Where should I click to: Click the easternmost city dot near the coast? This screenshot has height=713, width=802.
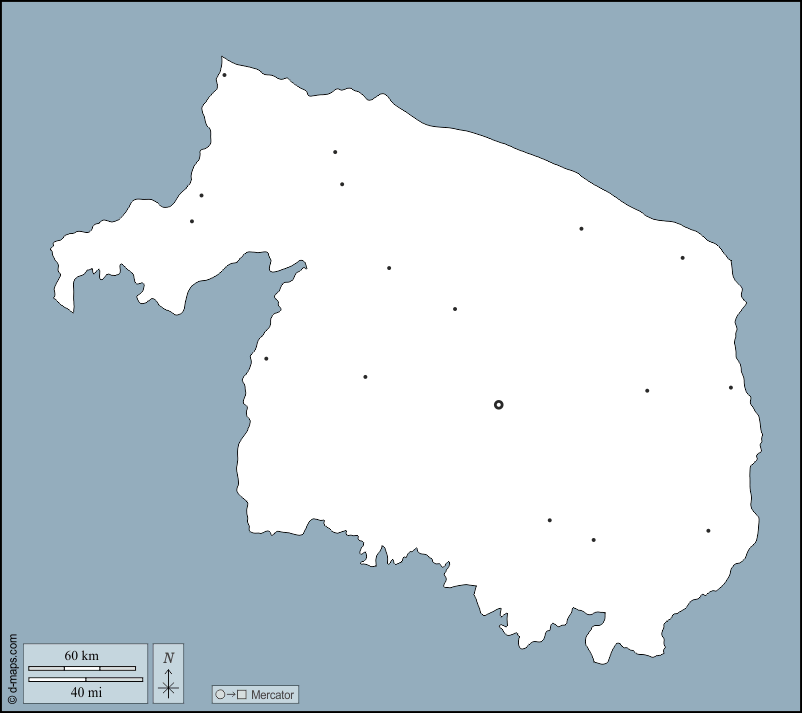click(731, 388)
